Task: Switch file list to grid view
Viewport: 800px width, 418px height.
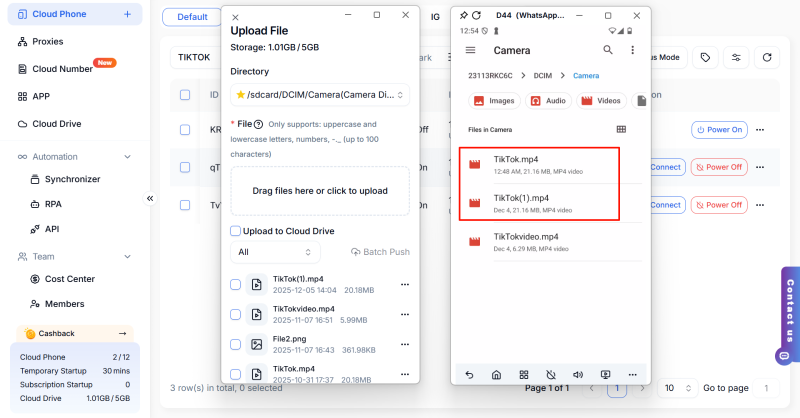Action: click(x=621, y=129)
